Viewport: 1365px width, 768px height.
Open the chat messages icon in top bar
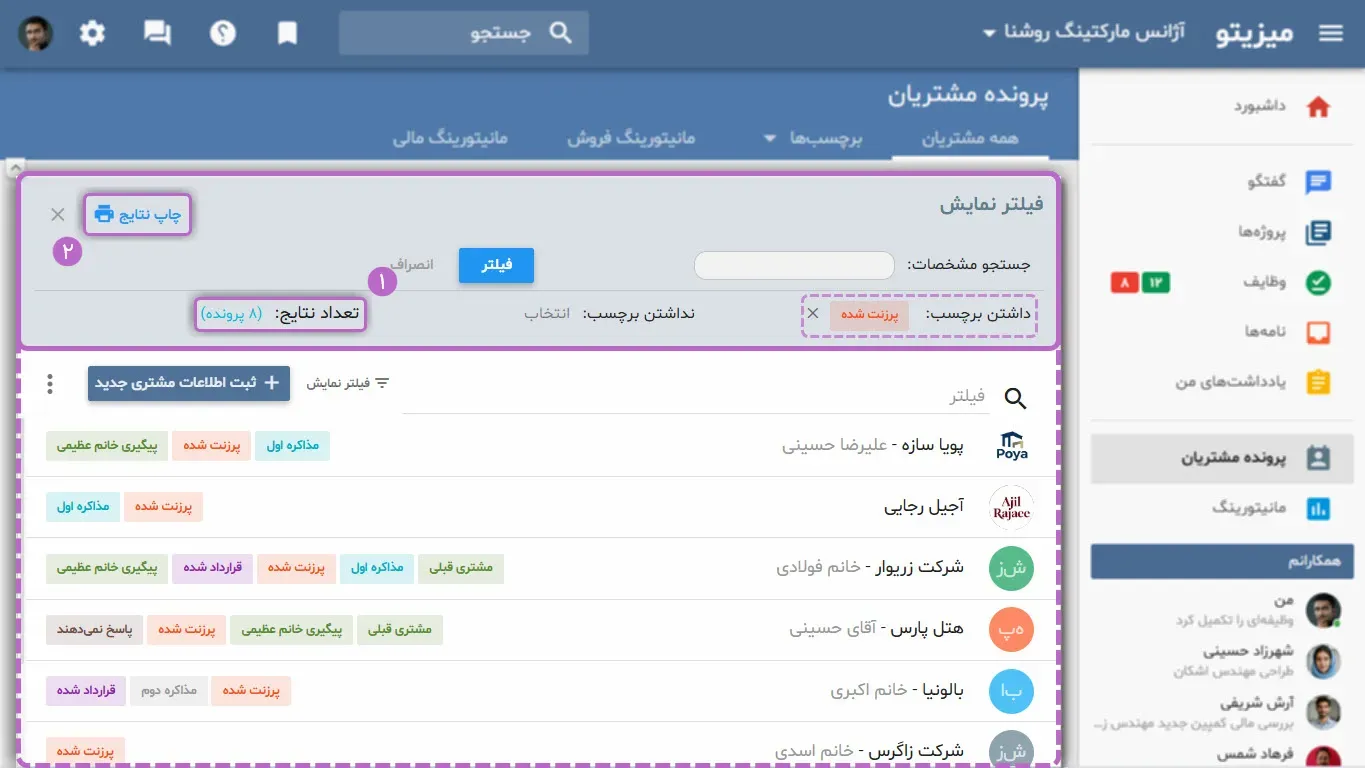point(157,33)
